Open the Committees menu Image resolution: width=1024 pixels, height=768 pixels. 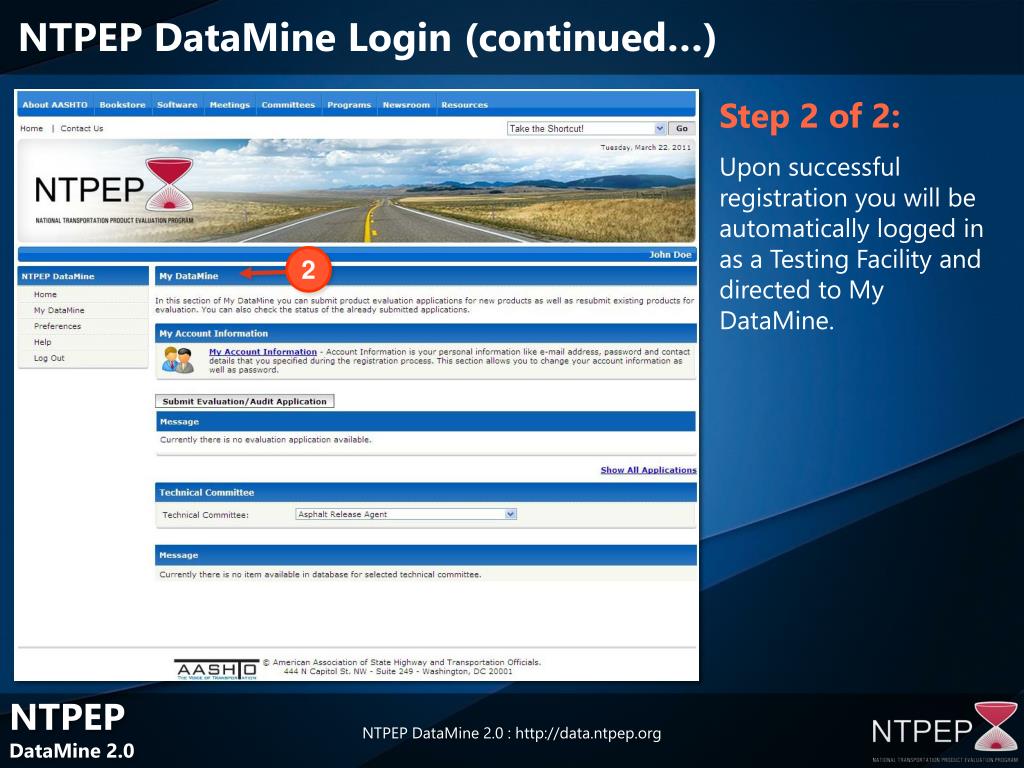coord(289,104)
